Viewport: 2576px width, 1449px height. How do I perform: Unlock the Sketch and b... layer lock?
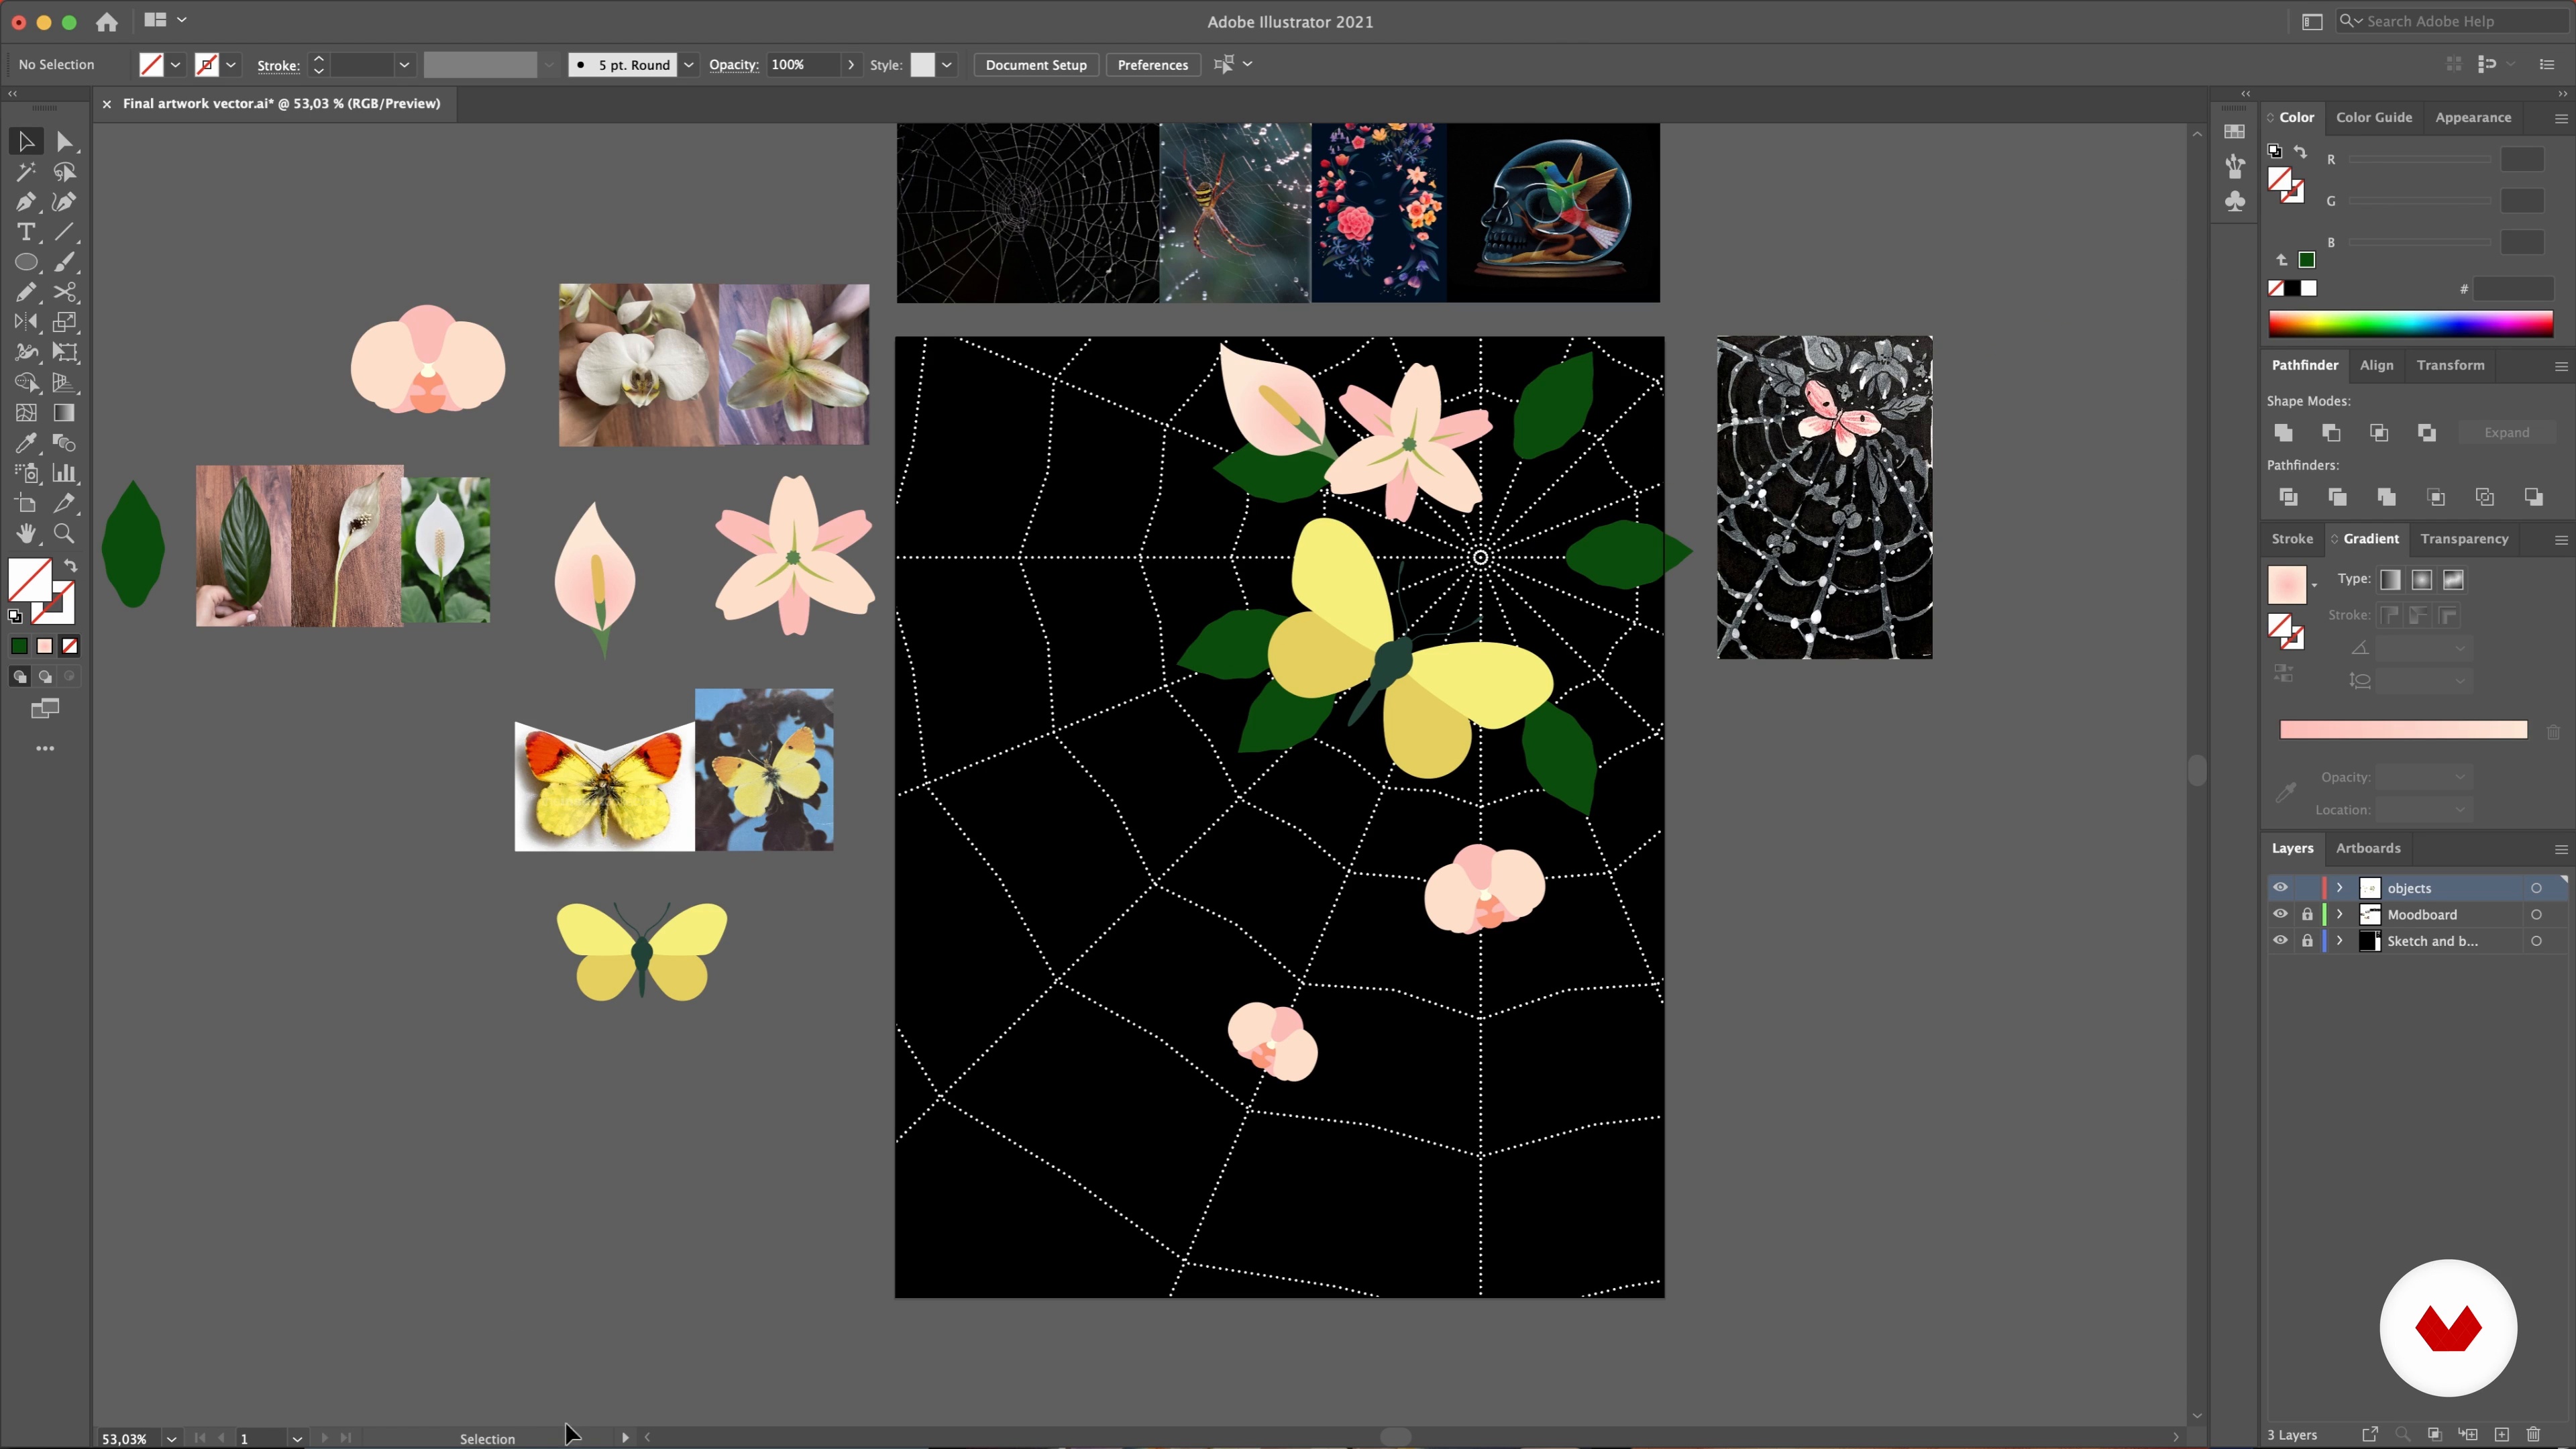2307,940
